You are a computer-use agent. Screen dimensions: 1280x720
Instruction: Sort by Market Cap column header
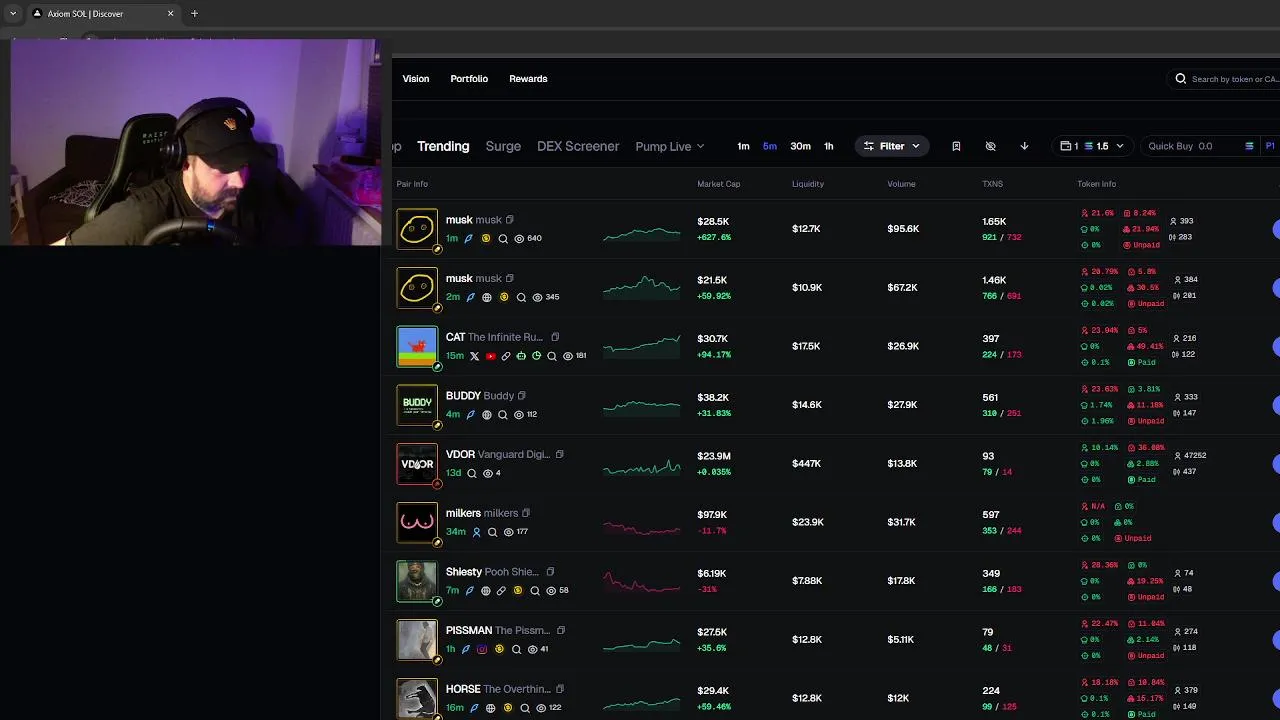coord(719,184)
